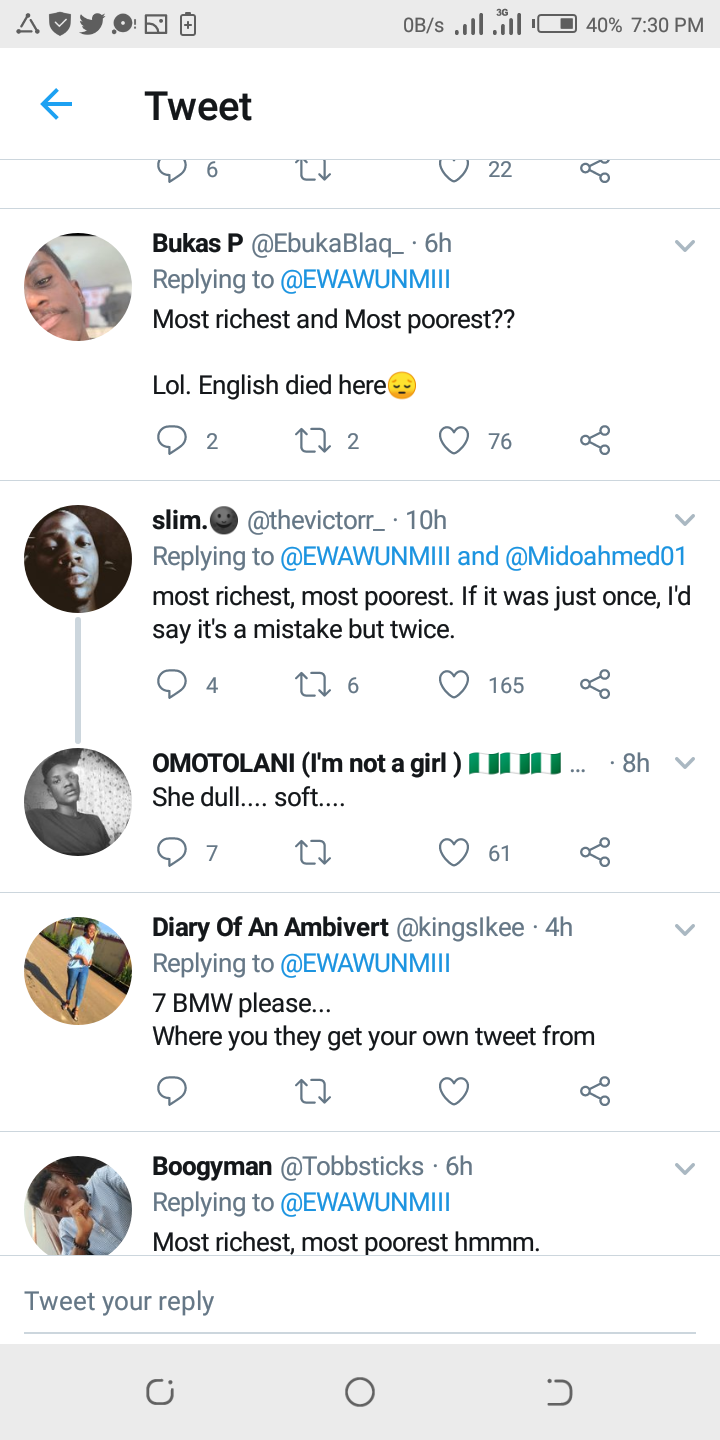Tap the "Tweet your reply" field
Viewport: 720px width, 1440px height.
pyautogui.click(x=360, y=1301)
